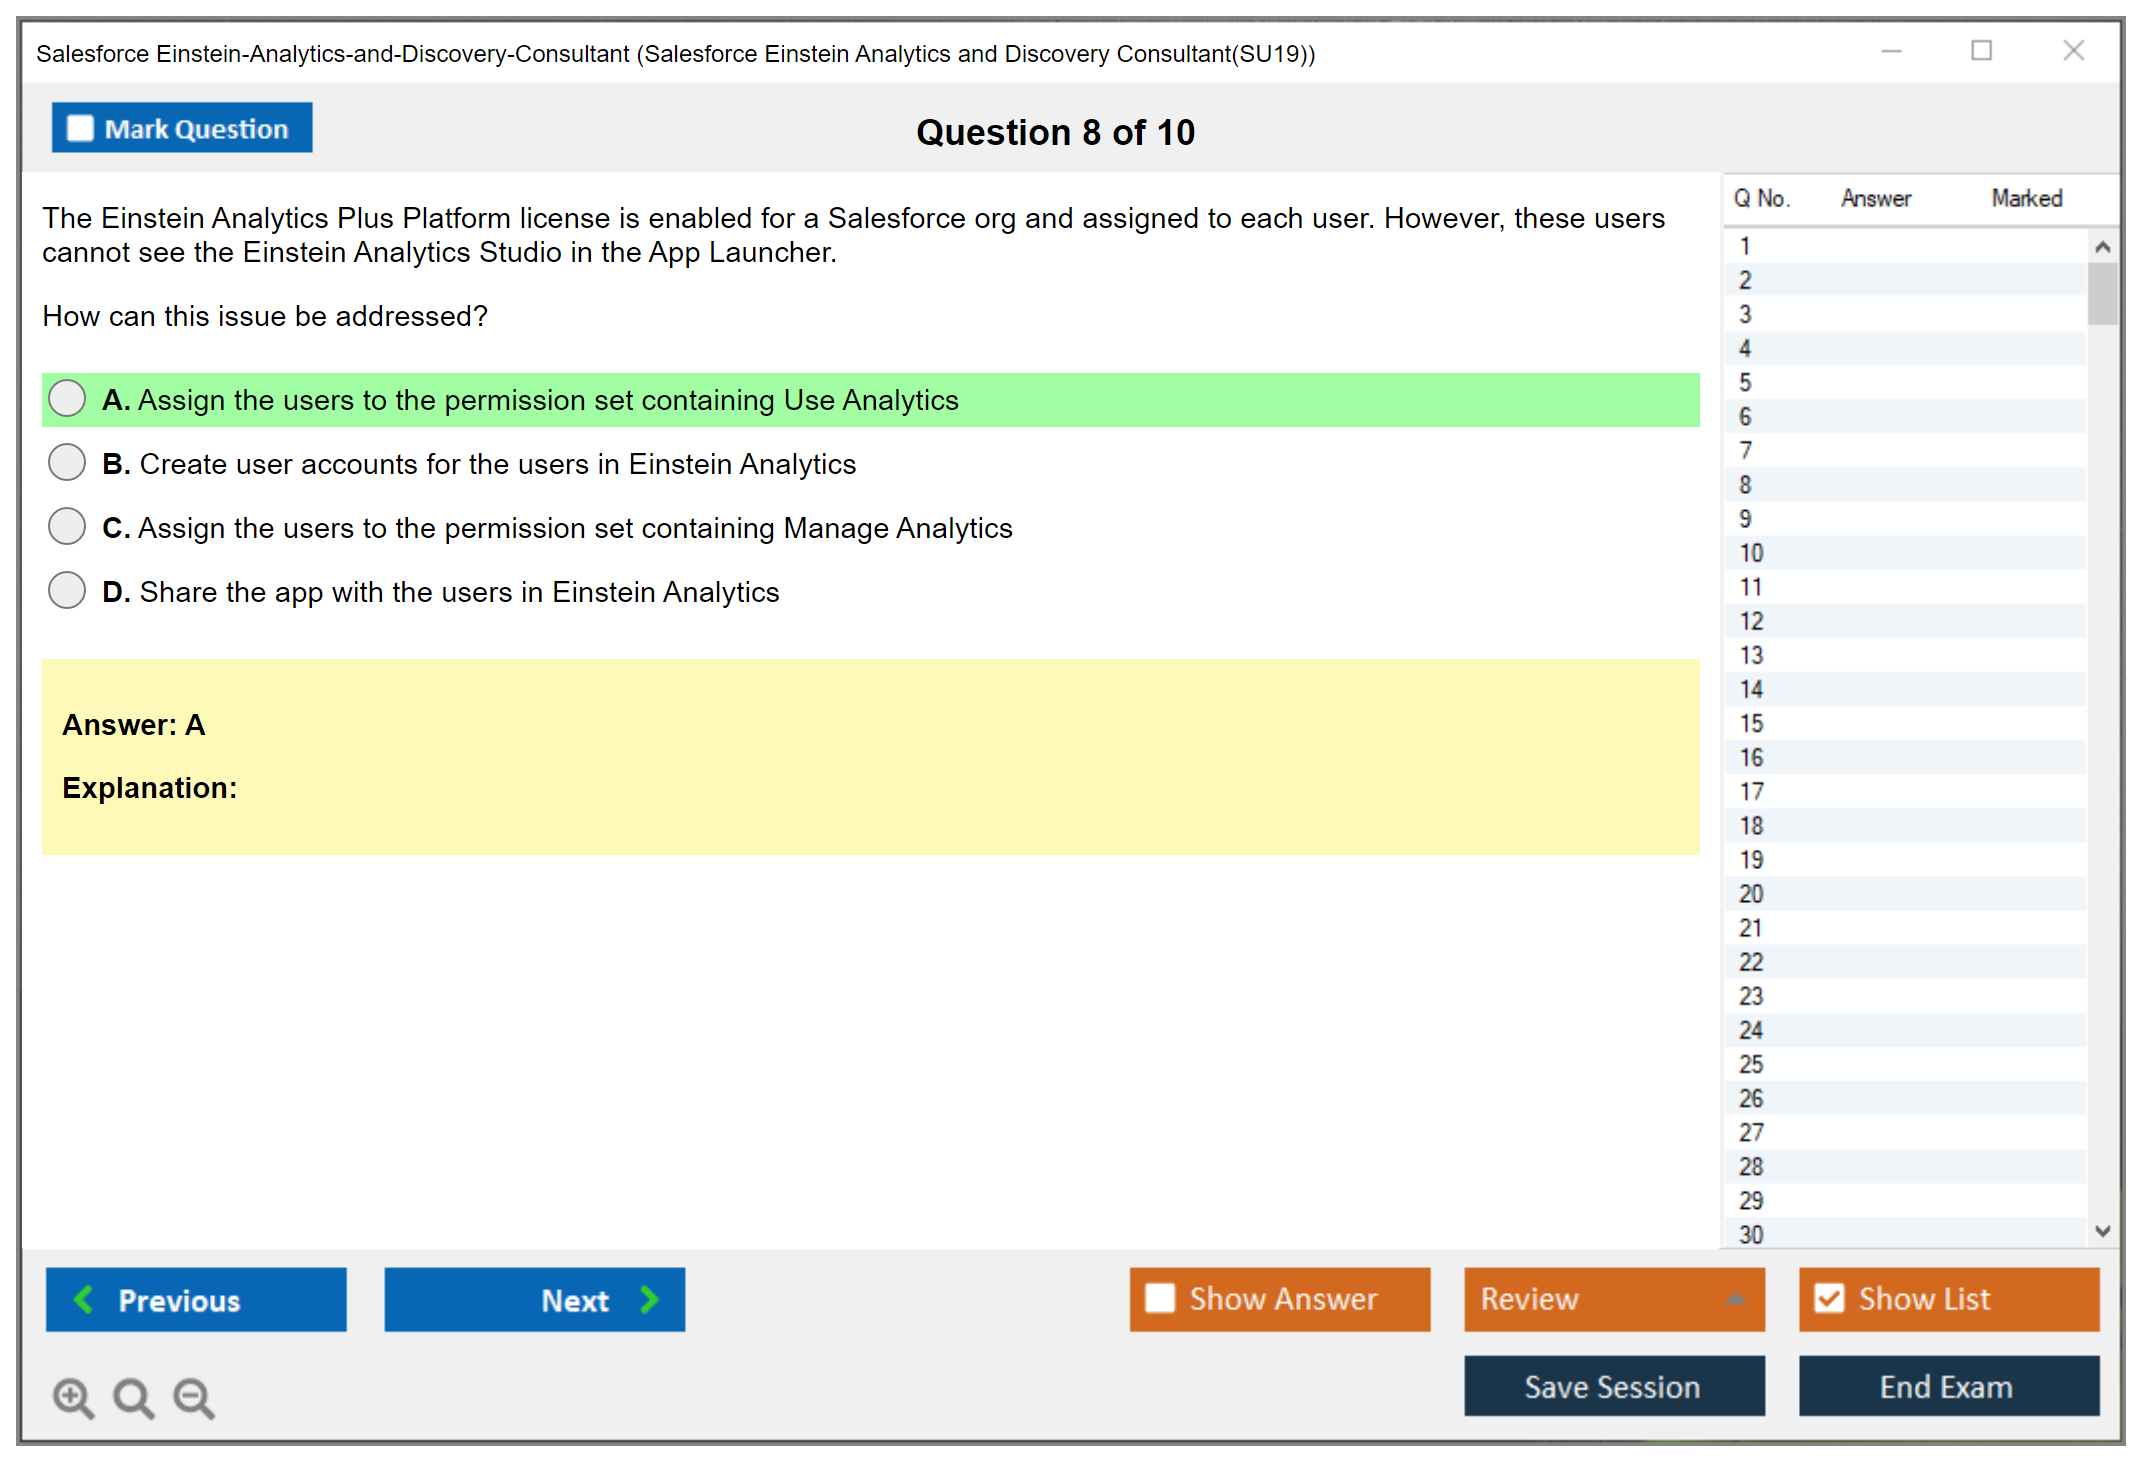Click the Save Session button

[x=1613, y=1386]
